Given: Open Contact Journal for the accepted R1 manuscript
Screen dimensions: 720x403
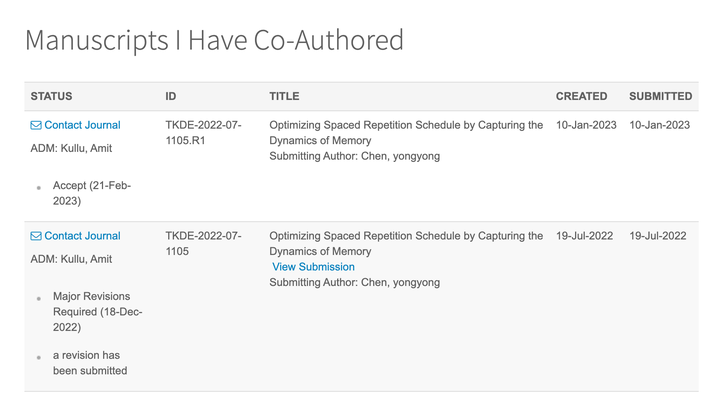Looking at the screenshot, I should [82, 126].
